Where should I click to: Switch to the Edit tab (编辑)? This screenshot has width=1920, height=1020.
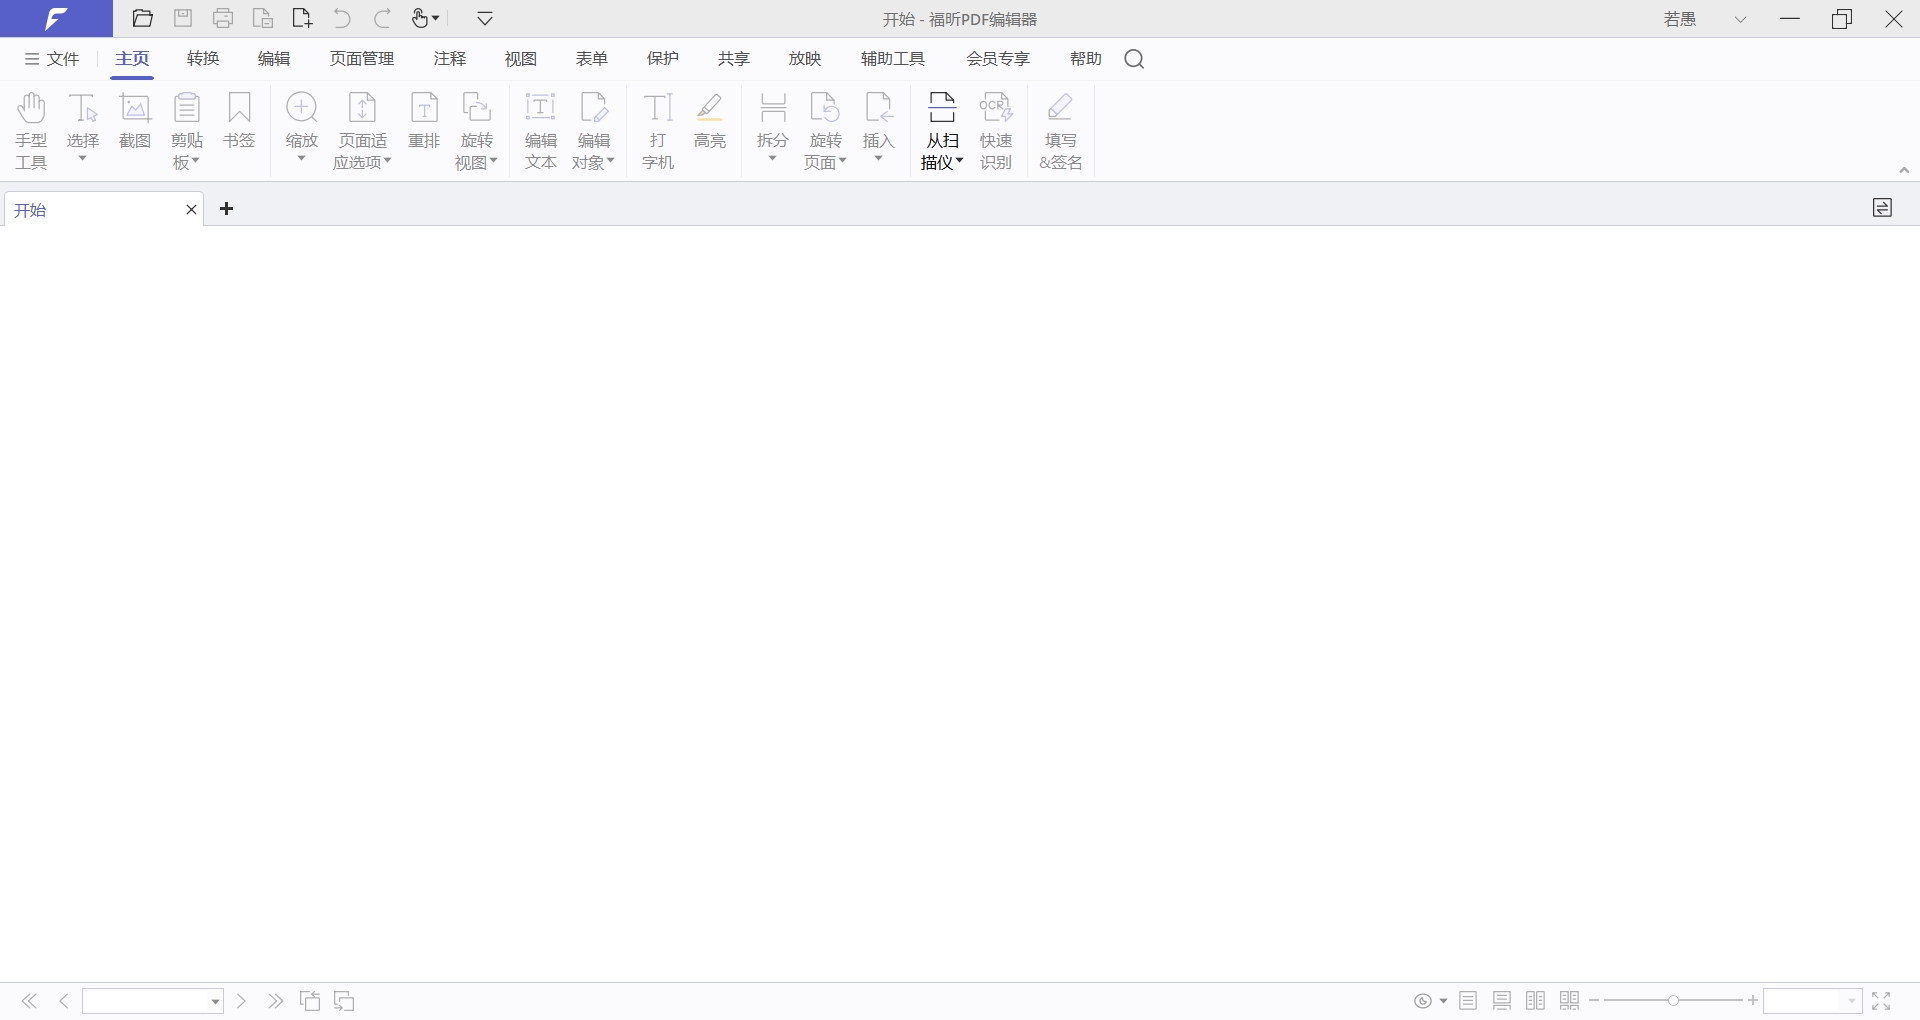(274, 59)
